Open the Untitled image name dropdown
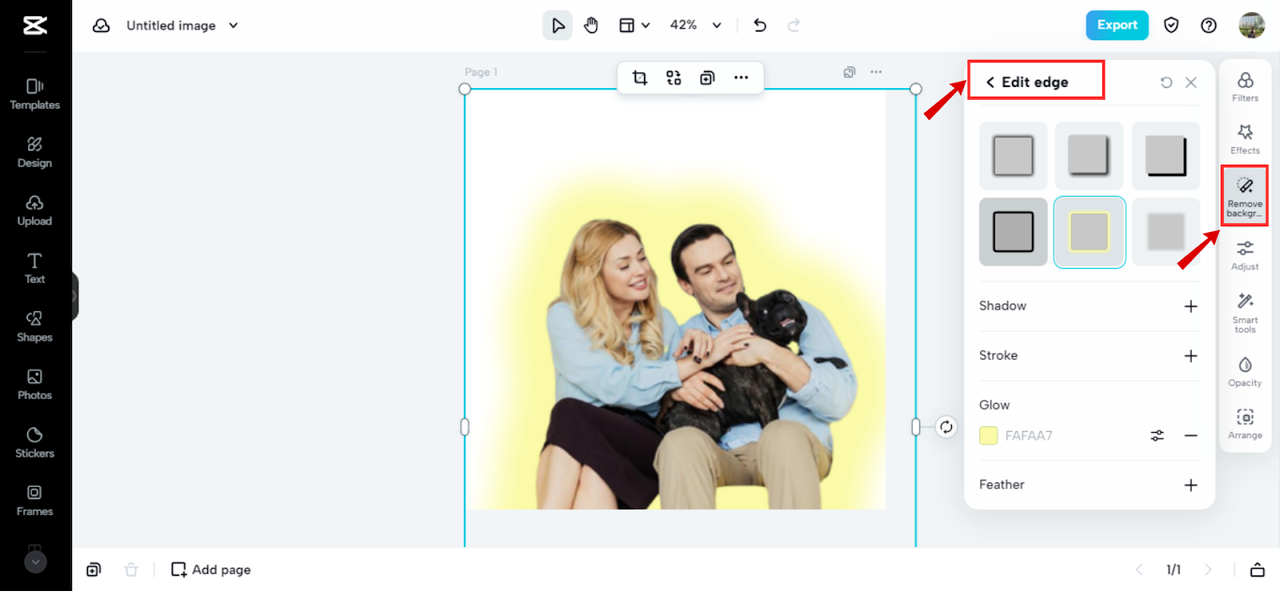The image size is (1280, 595). (x=182, y=26)
